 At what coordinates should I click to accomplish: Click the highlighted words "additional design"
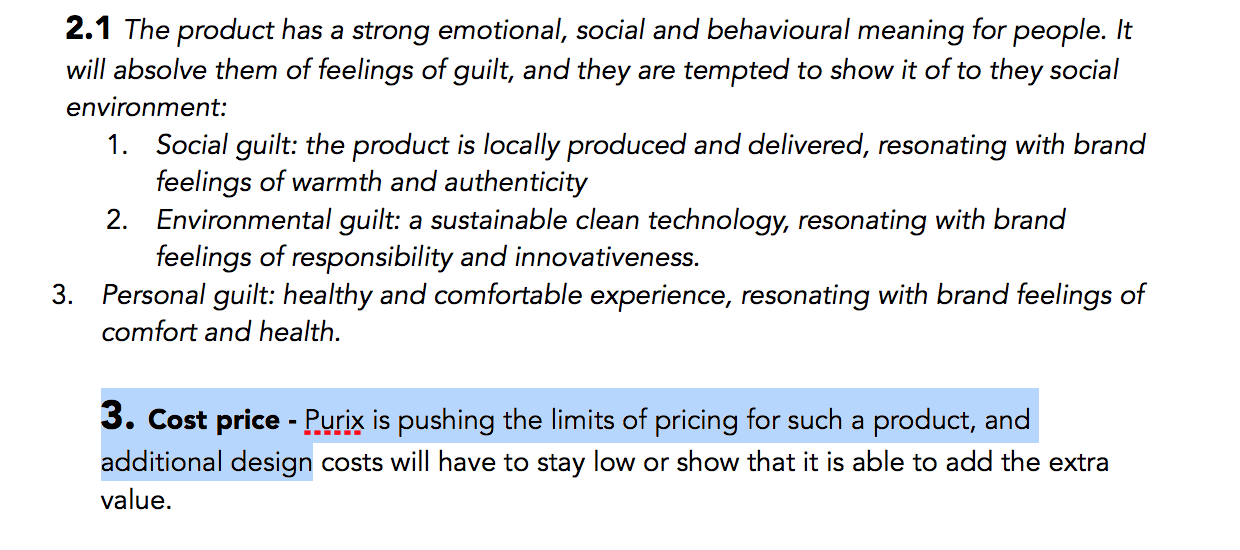[x=206, y=463]
